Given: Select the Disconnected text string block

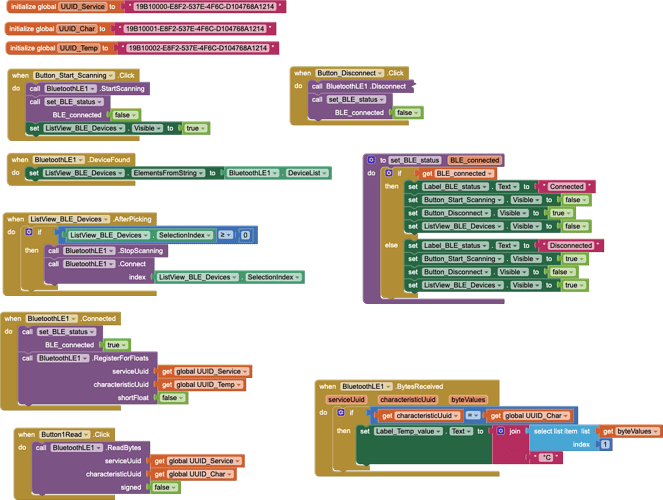Looking at the screenshot, I should pyautogui.click(x=571, y=245).
